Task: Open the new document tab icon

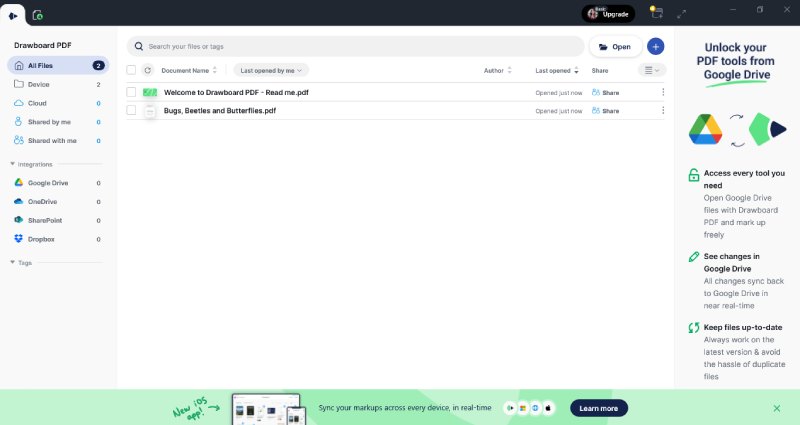Action: click(x=38, y=15)
